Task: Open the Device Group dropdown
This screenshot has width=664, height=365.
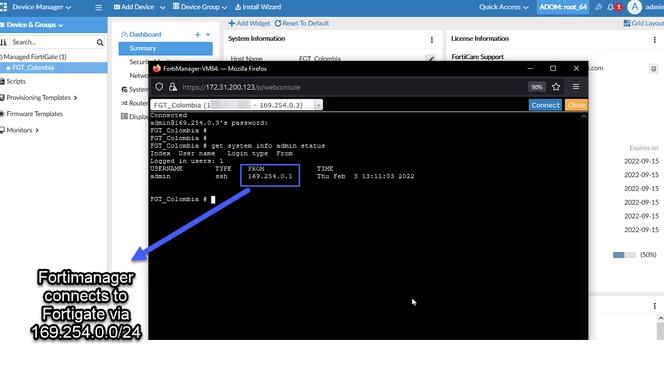Action: pyautogui.click(x=200, y=7)
